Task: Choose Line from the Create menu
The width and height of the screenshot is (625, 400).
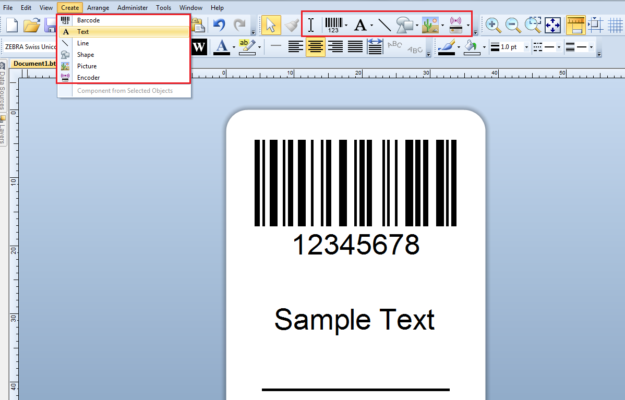Action: click(x=124, y=43)
